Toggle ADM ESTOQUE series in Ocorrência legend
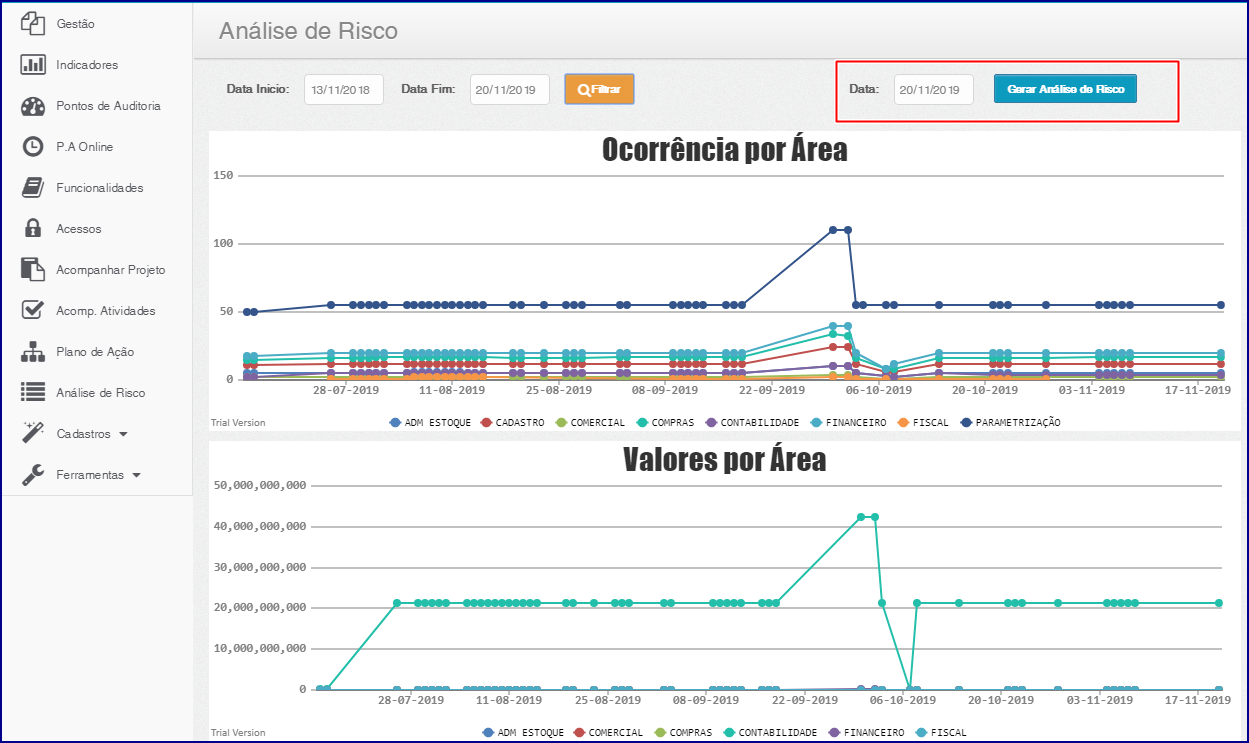Viewport: 1249px width, 743px height. (430, 423)
